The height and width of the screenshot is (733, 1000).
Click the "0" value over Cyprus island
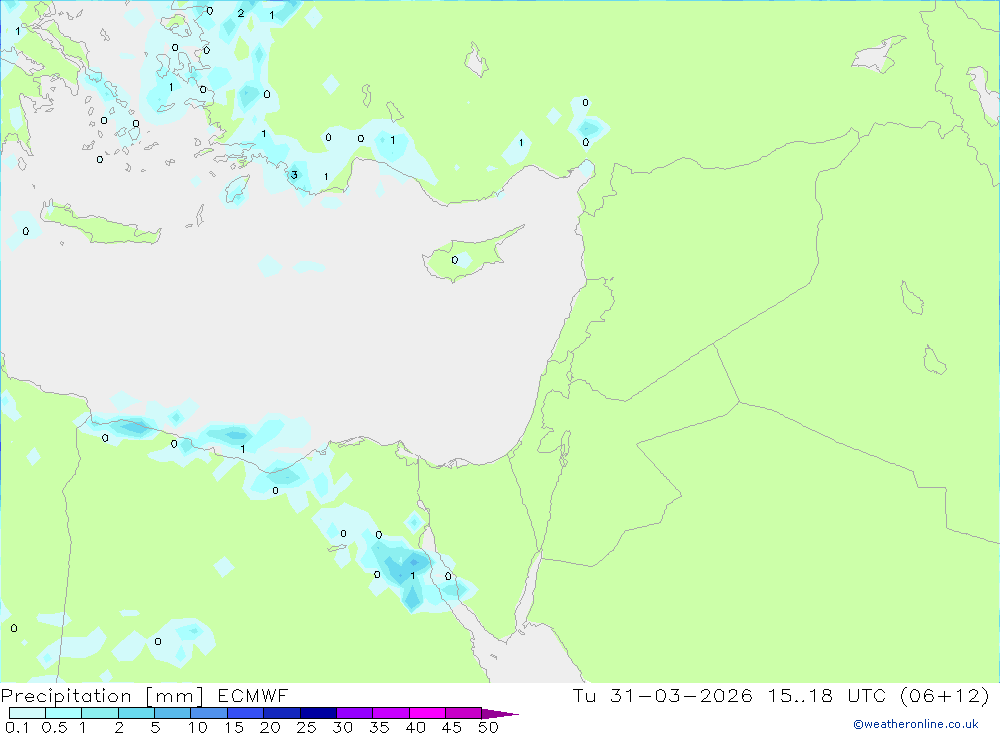click(x=455, y=260)
